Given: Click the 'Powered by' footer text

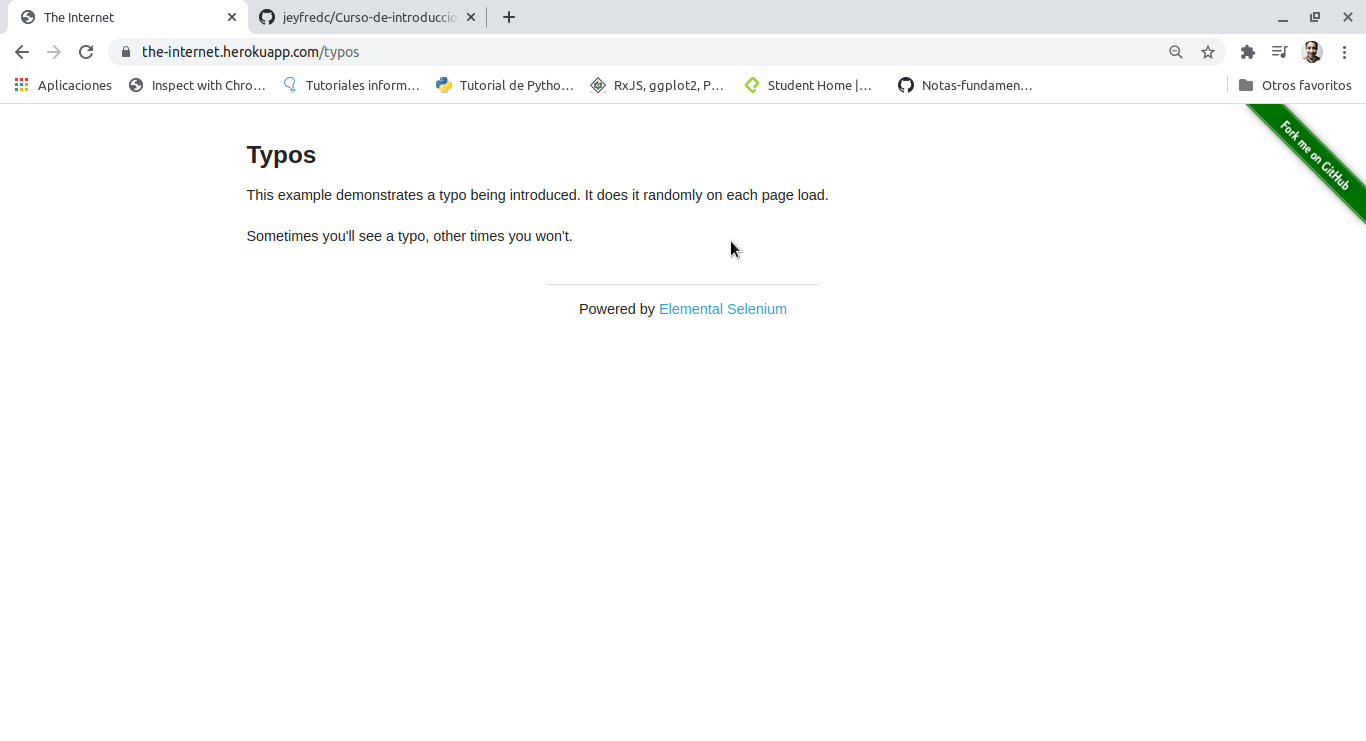Looking at the screenshot, I should click(617, 309).
